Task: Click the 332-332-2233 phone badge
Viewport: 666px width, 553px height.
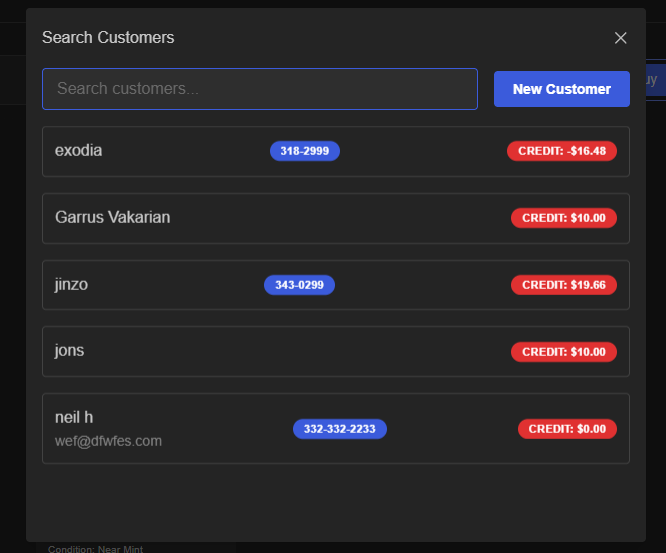Action: tap(340, 429)
